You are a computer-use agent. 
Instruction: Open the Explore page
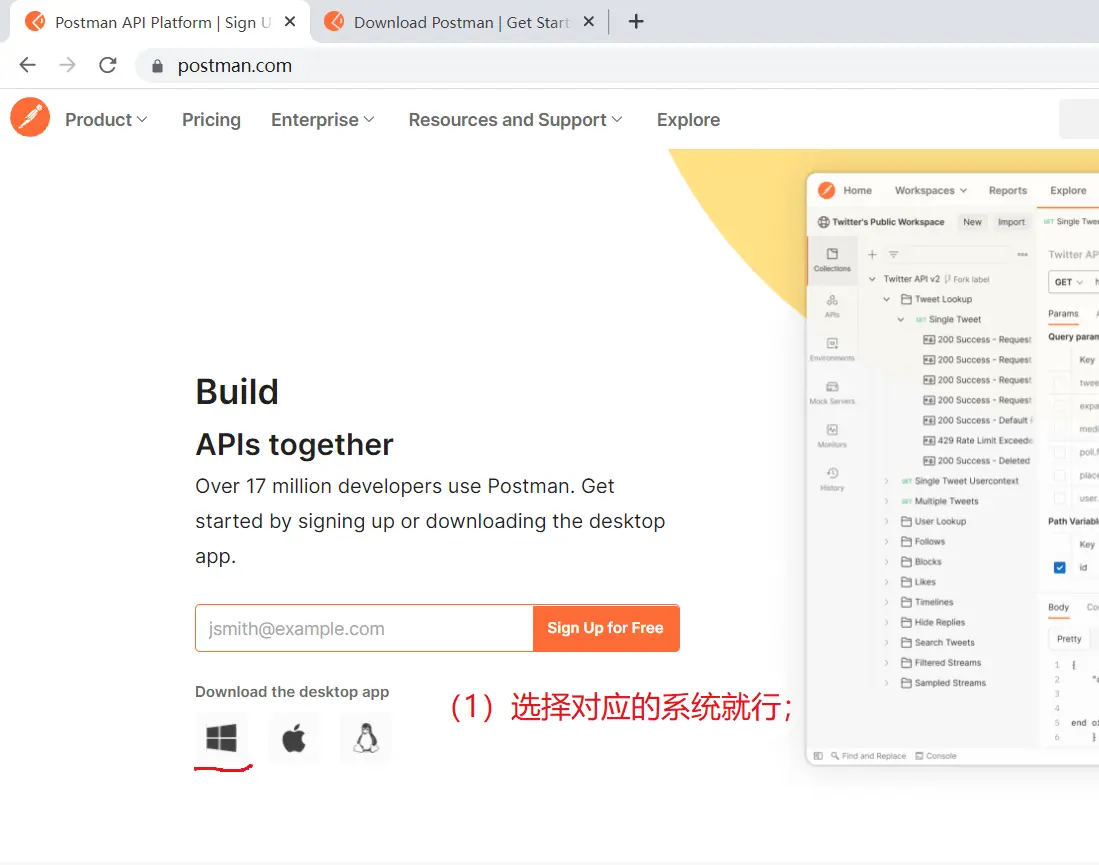[688, 120]
